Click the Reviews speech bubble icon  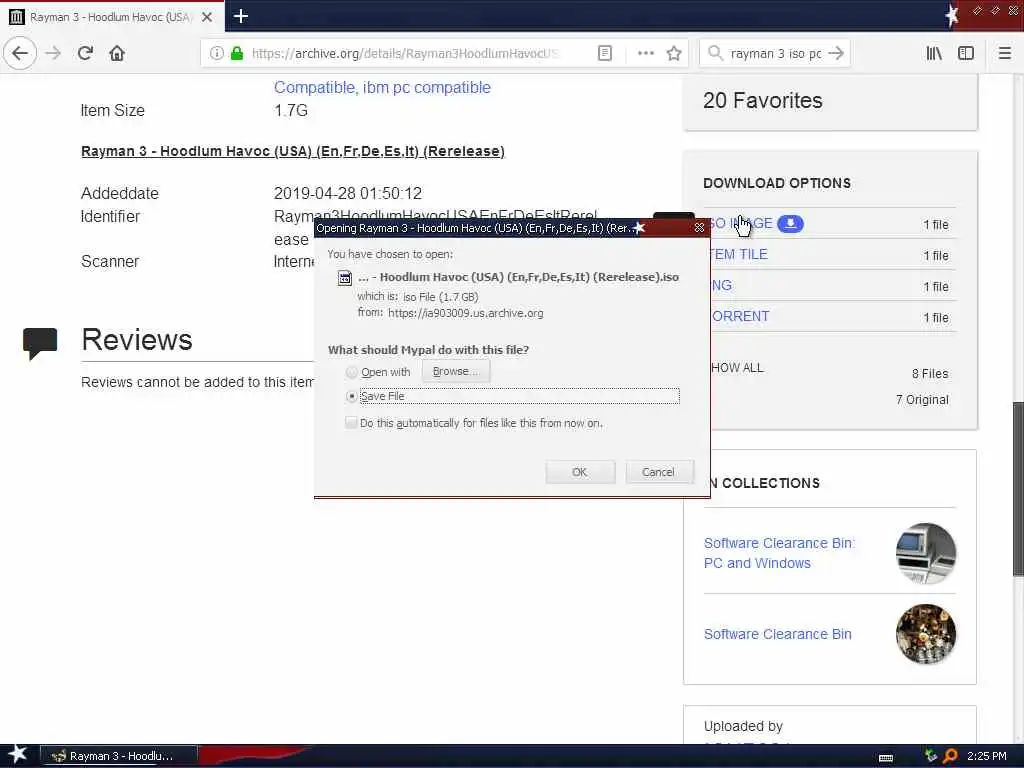pyautogui.click(x=40, y=343)
